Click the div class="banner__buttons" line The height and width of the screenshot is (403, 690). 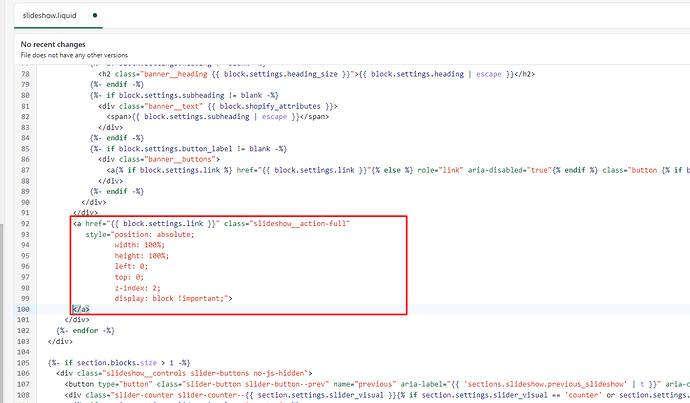pyautogui.click(x=159, y=159)
